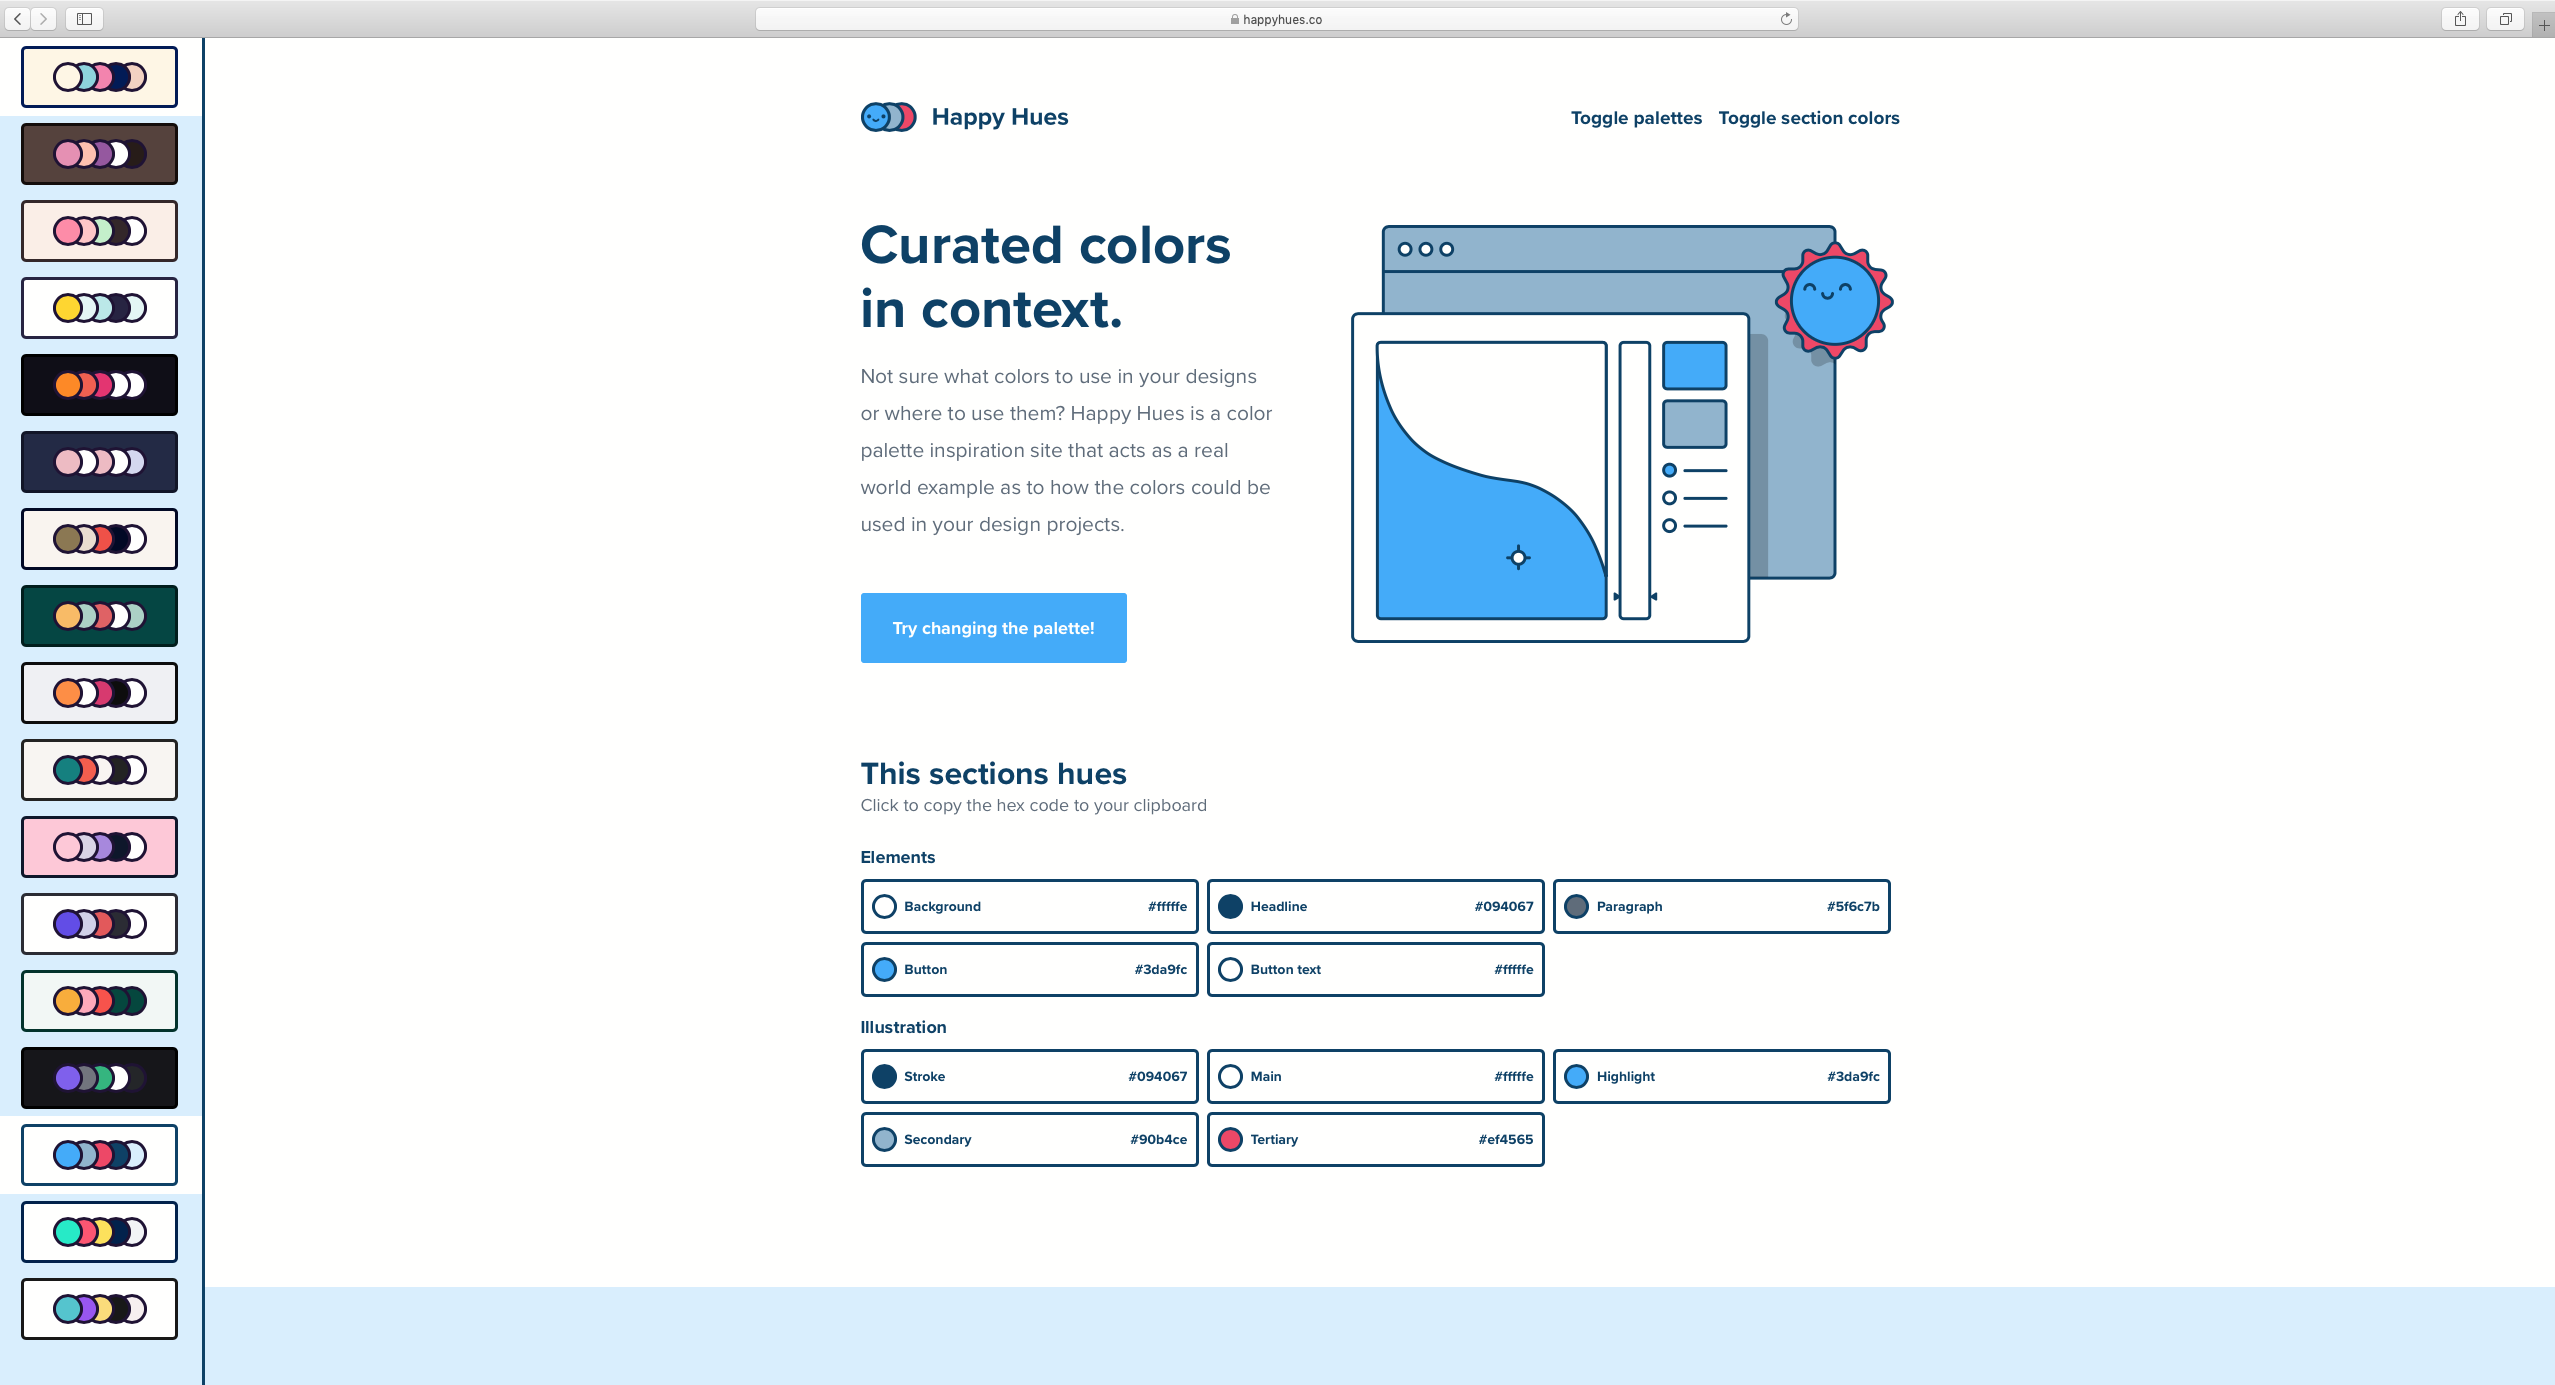Open the Safari sidebar icon

(85, 18)
